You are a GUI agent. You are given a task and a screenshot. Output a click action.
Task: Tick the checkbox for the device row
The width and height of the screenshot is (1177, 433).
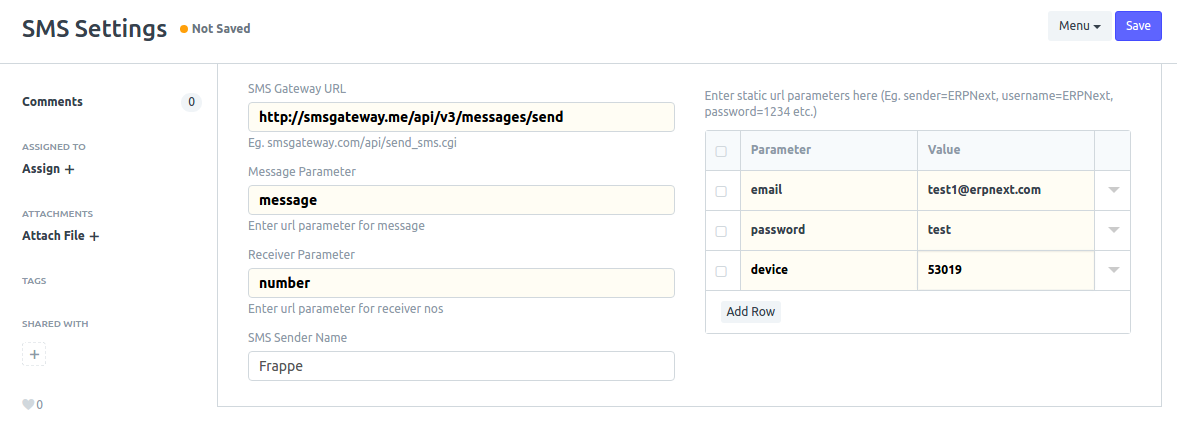pos(721,271)
